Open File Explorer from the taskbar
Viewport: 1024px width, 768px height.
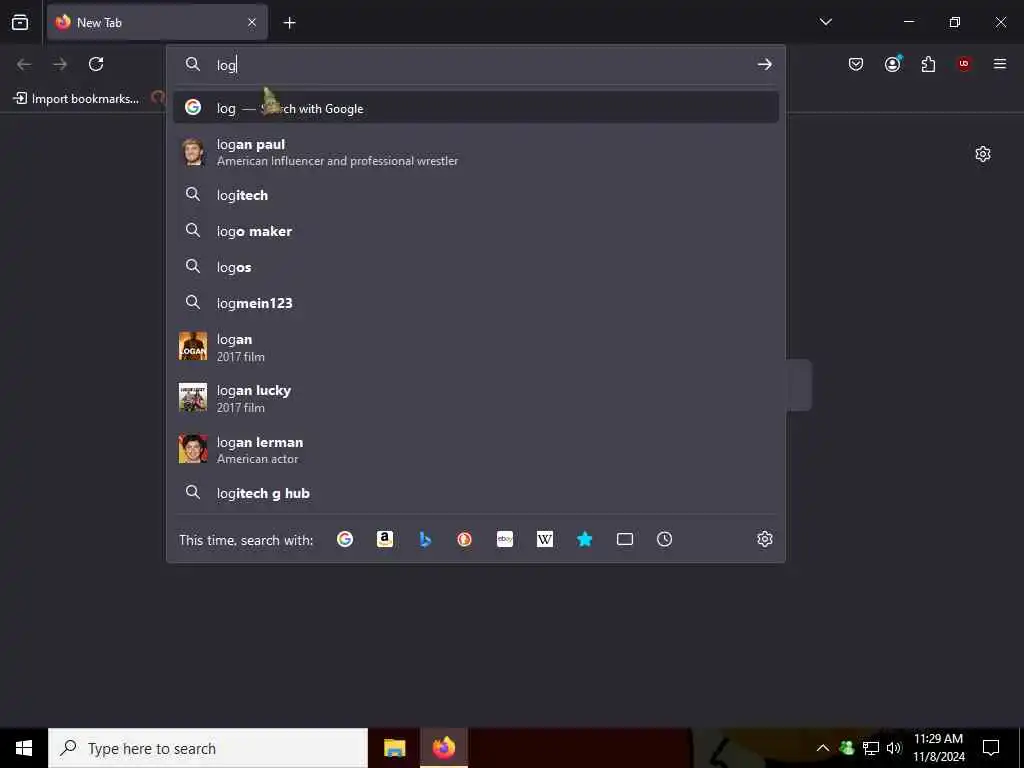pyautogui.click(x=394, y=748)
